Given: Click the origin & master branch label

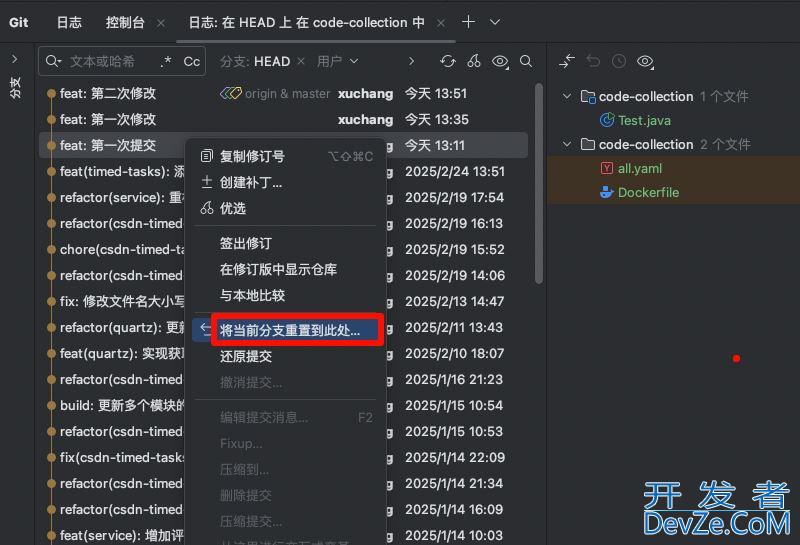Looking at the screenshot, I should coord(287,94).
